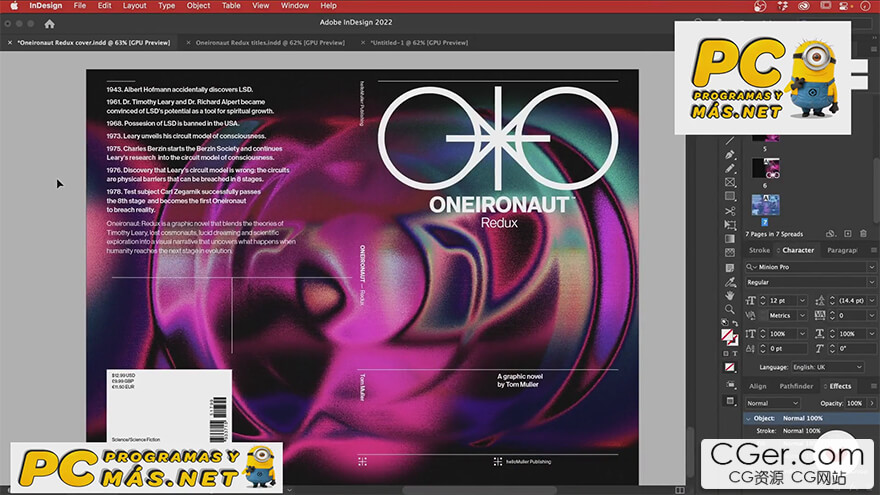This screenshot has height=495, width=880.
Task: Open the blending mode Normal dropdown
Action: tap(772, 404)
